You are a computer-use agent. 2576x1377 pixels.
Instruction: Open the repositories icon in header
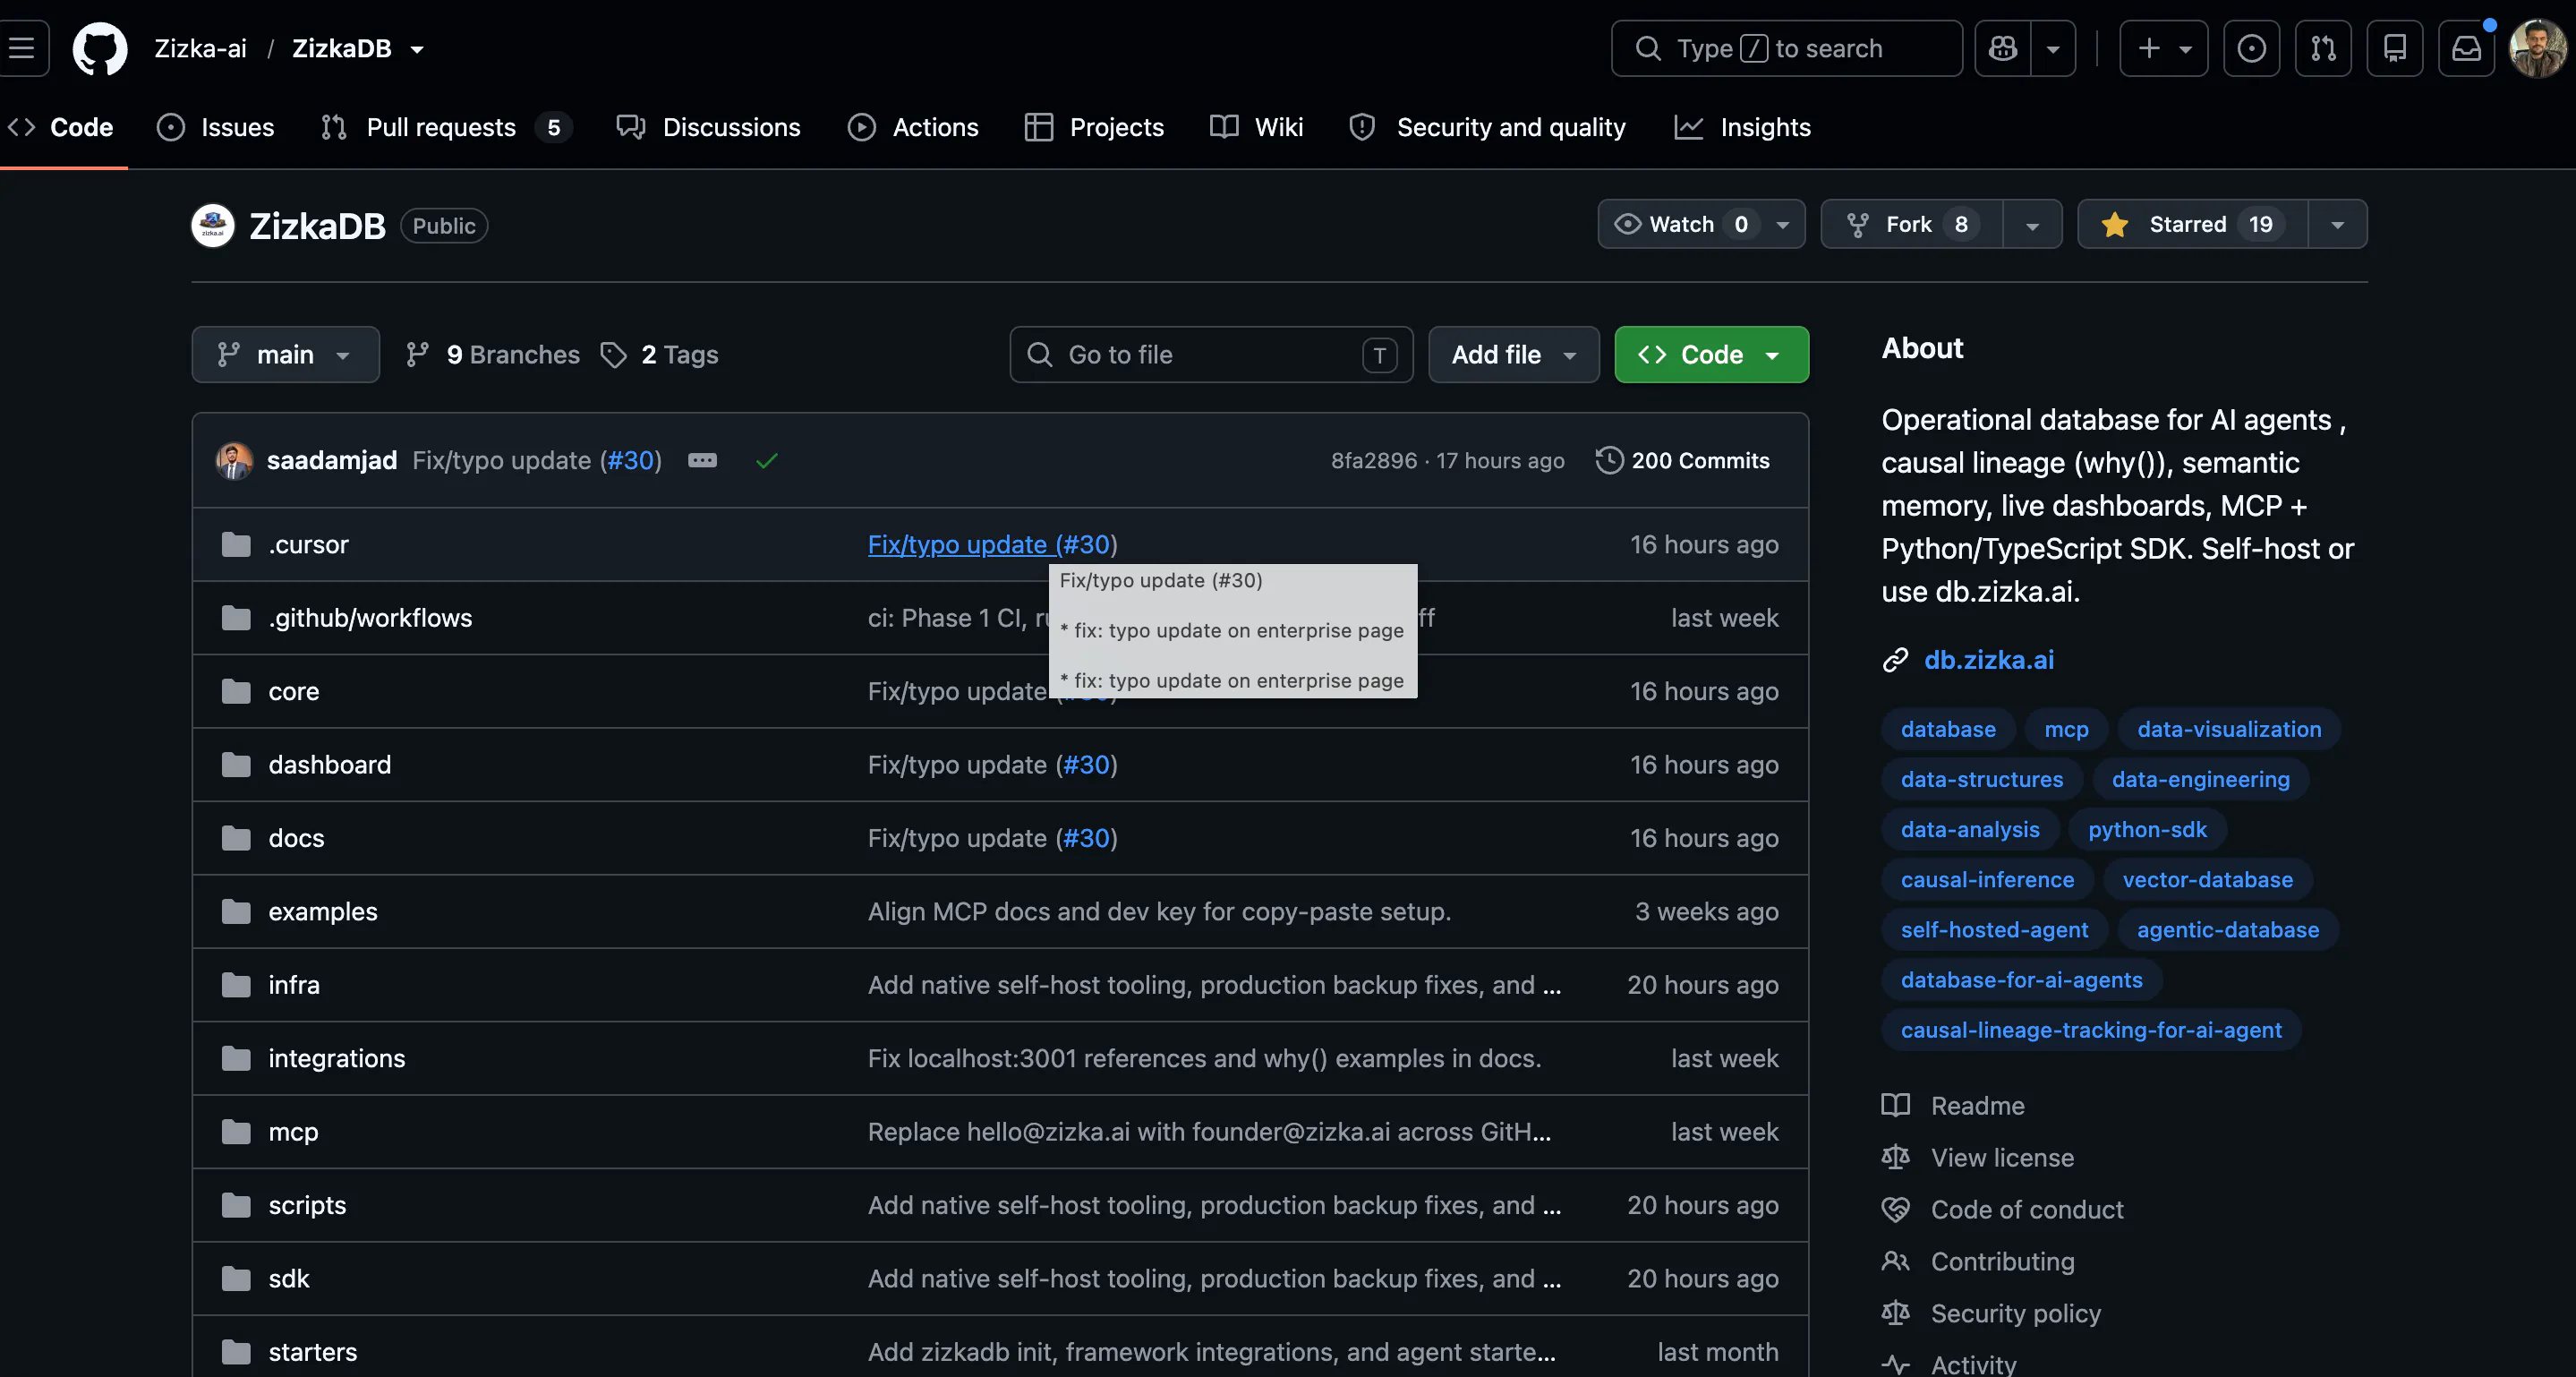click(x=2395, y=48)
